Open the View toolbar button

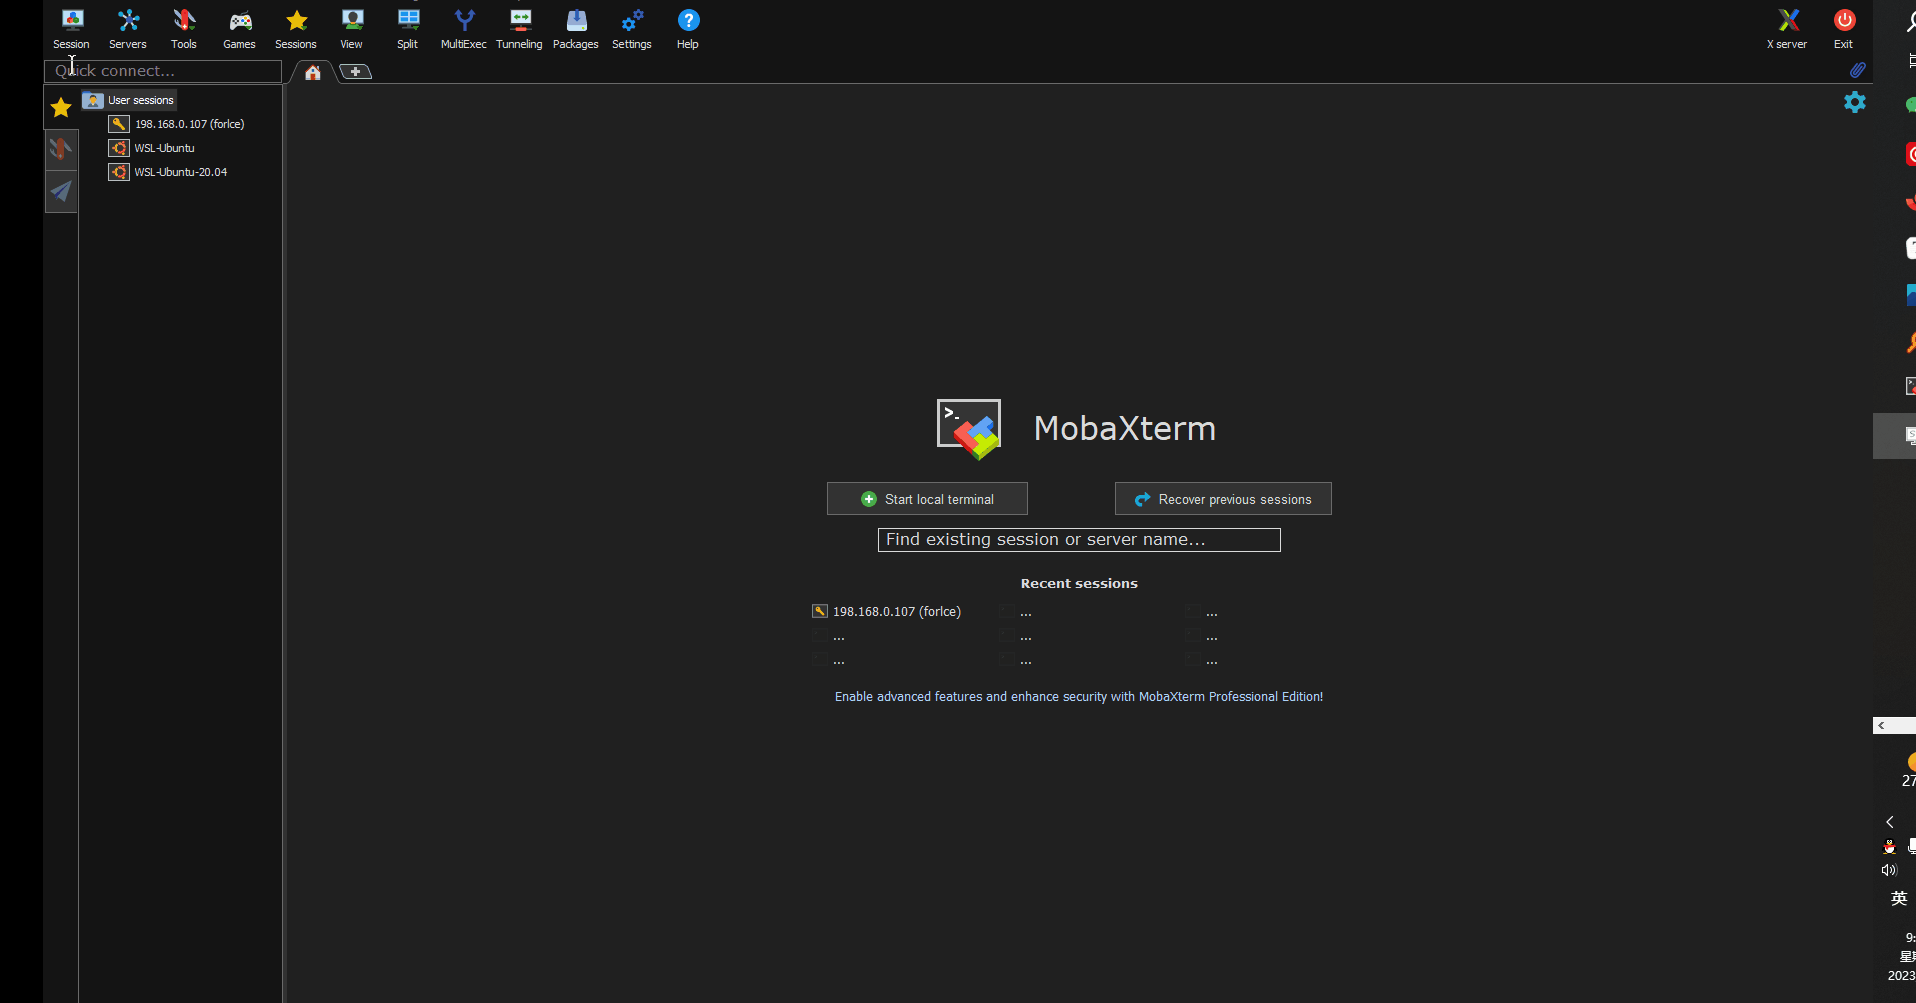[352, 29]
